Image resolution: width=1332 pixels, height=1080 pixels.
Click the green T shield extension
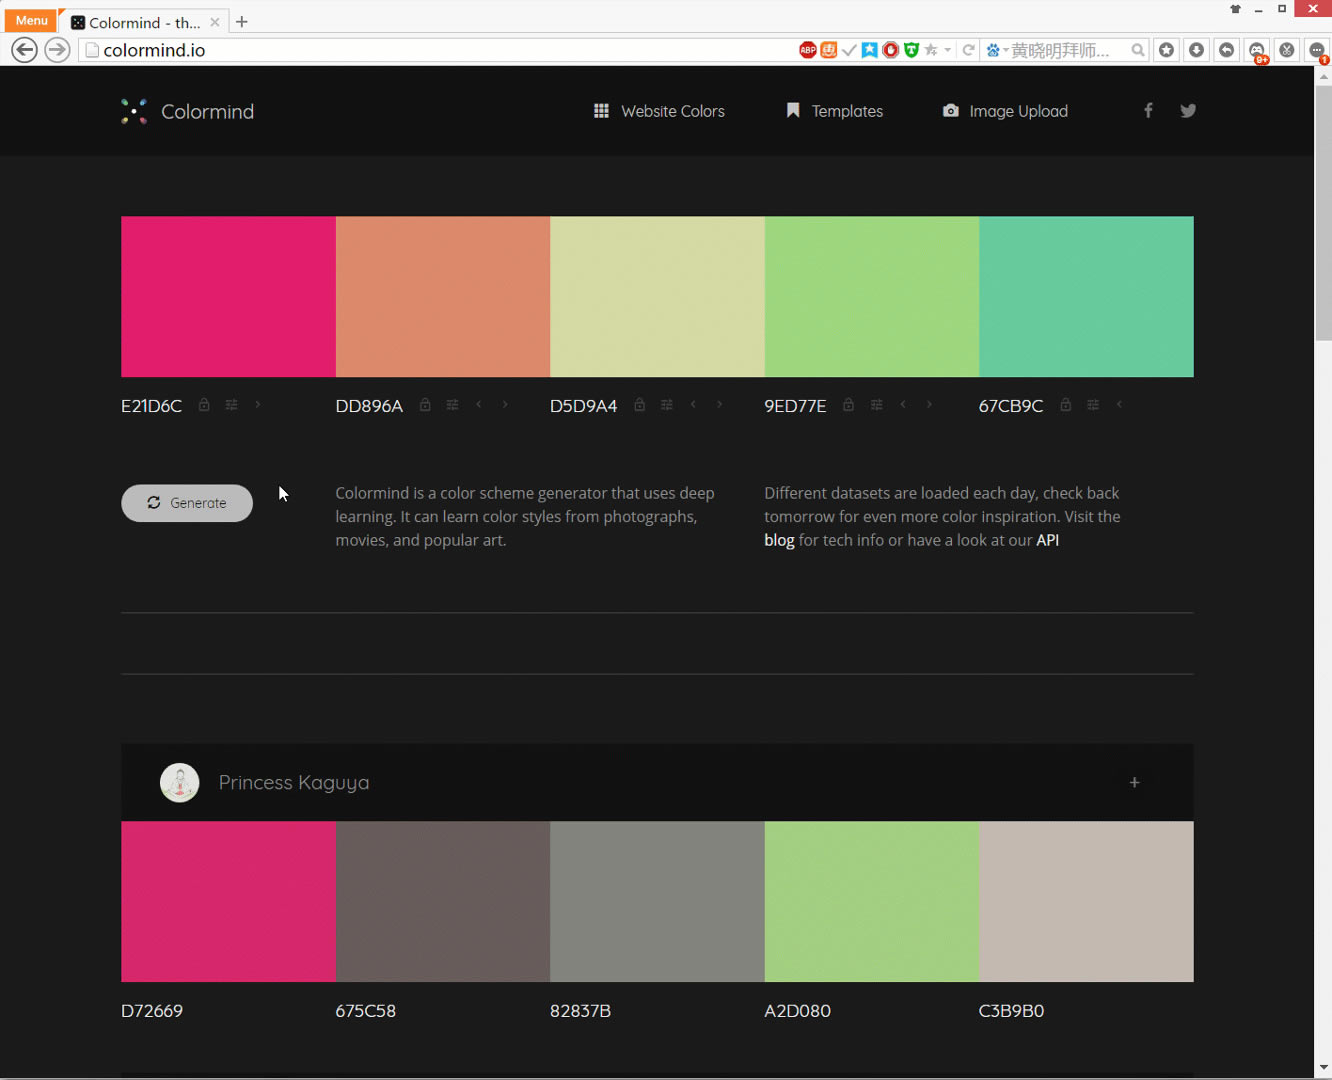(911, 50)
